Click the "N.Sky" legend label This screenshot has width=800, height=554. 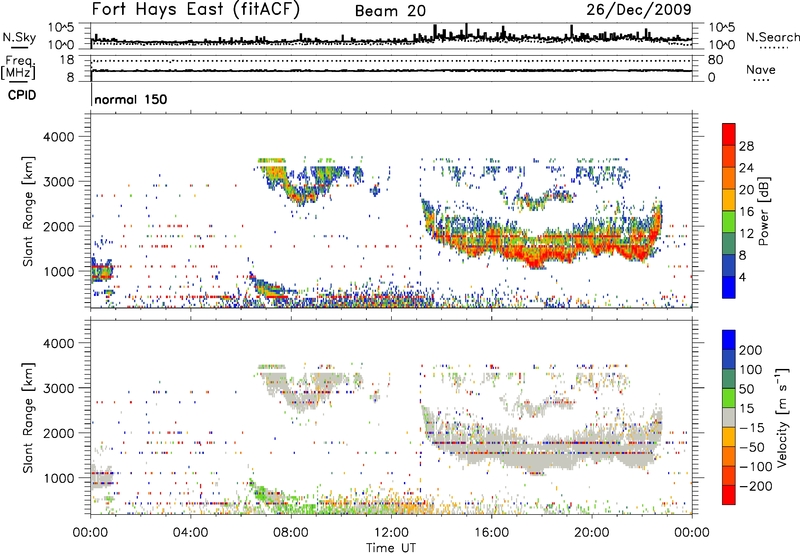19,37
